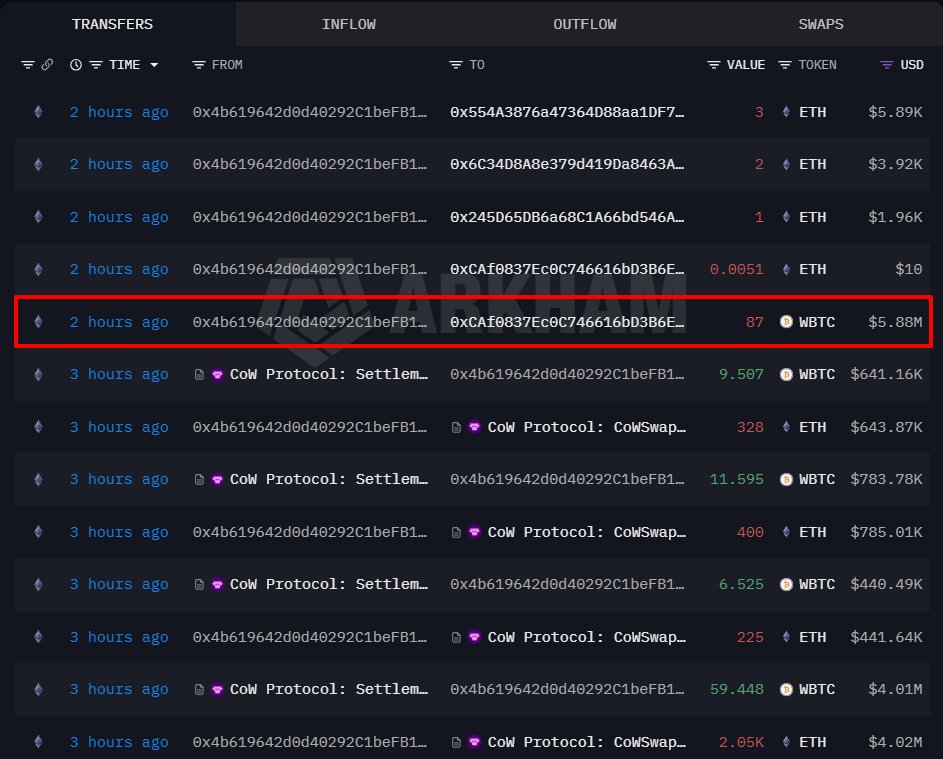Open CoW Protocol: Settlem… in the 9.507 WBTC row

coord(329,374)
